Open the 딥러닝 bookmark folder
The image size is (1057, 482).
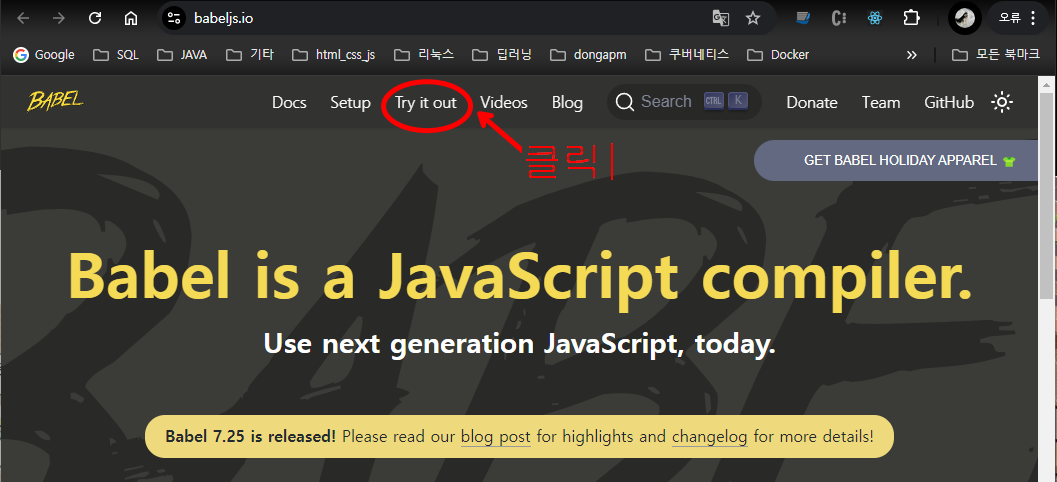tap(502, 55)
